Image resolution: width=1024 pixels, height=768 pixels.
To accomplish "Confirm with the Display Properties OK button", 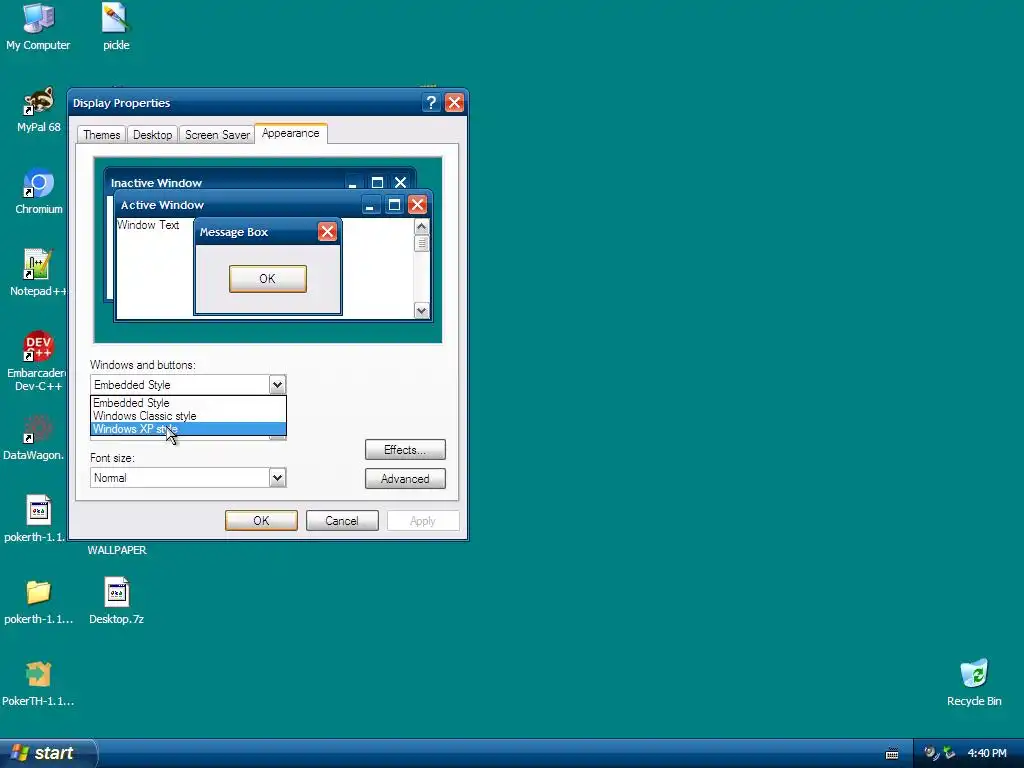I will click(261, 520).
